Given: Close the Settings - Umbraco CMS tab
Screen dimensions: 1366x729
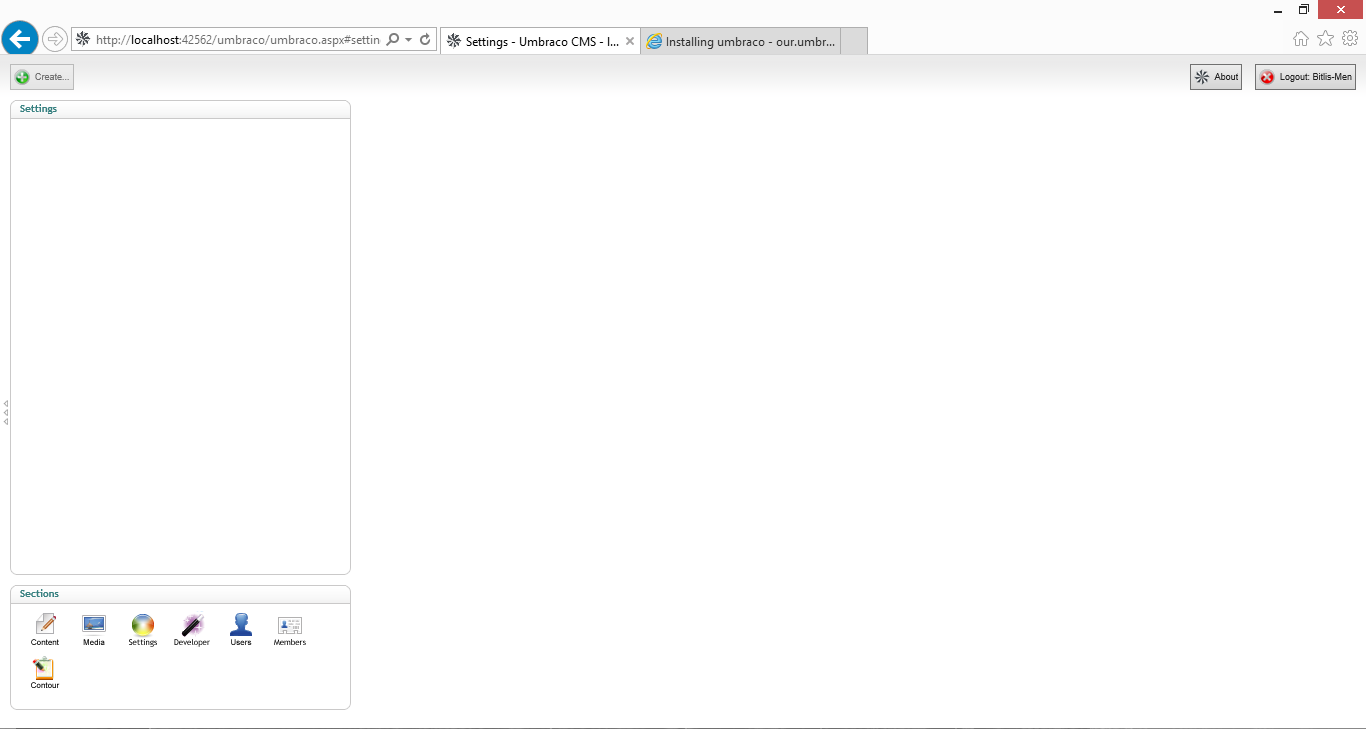Looking at the screenshot, I should pos(630,41).
